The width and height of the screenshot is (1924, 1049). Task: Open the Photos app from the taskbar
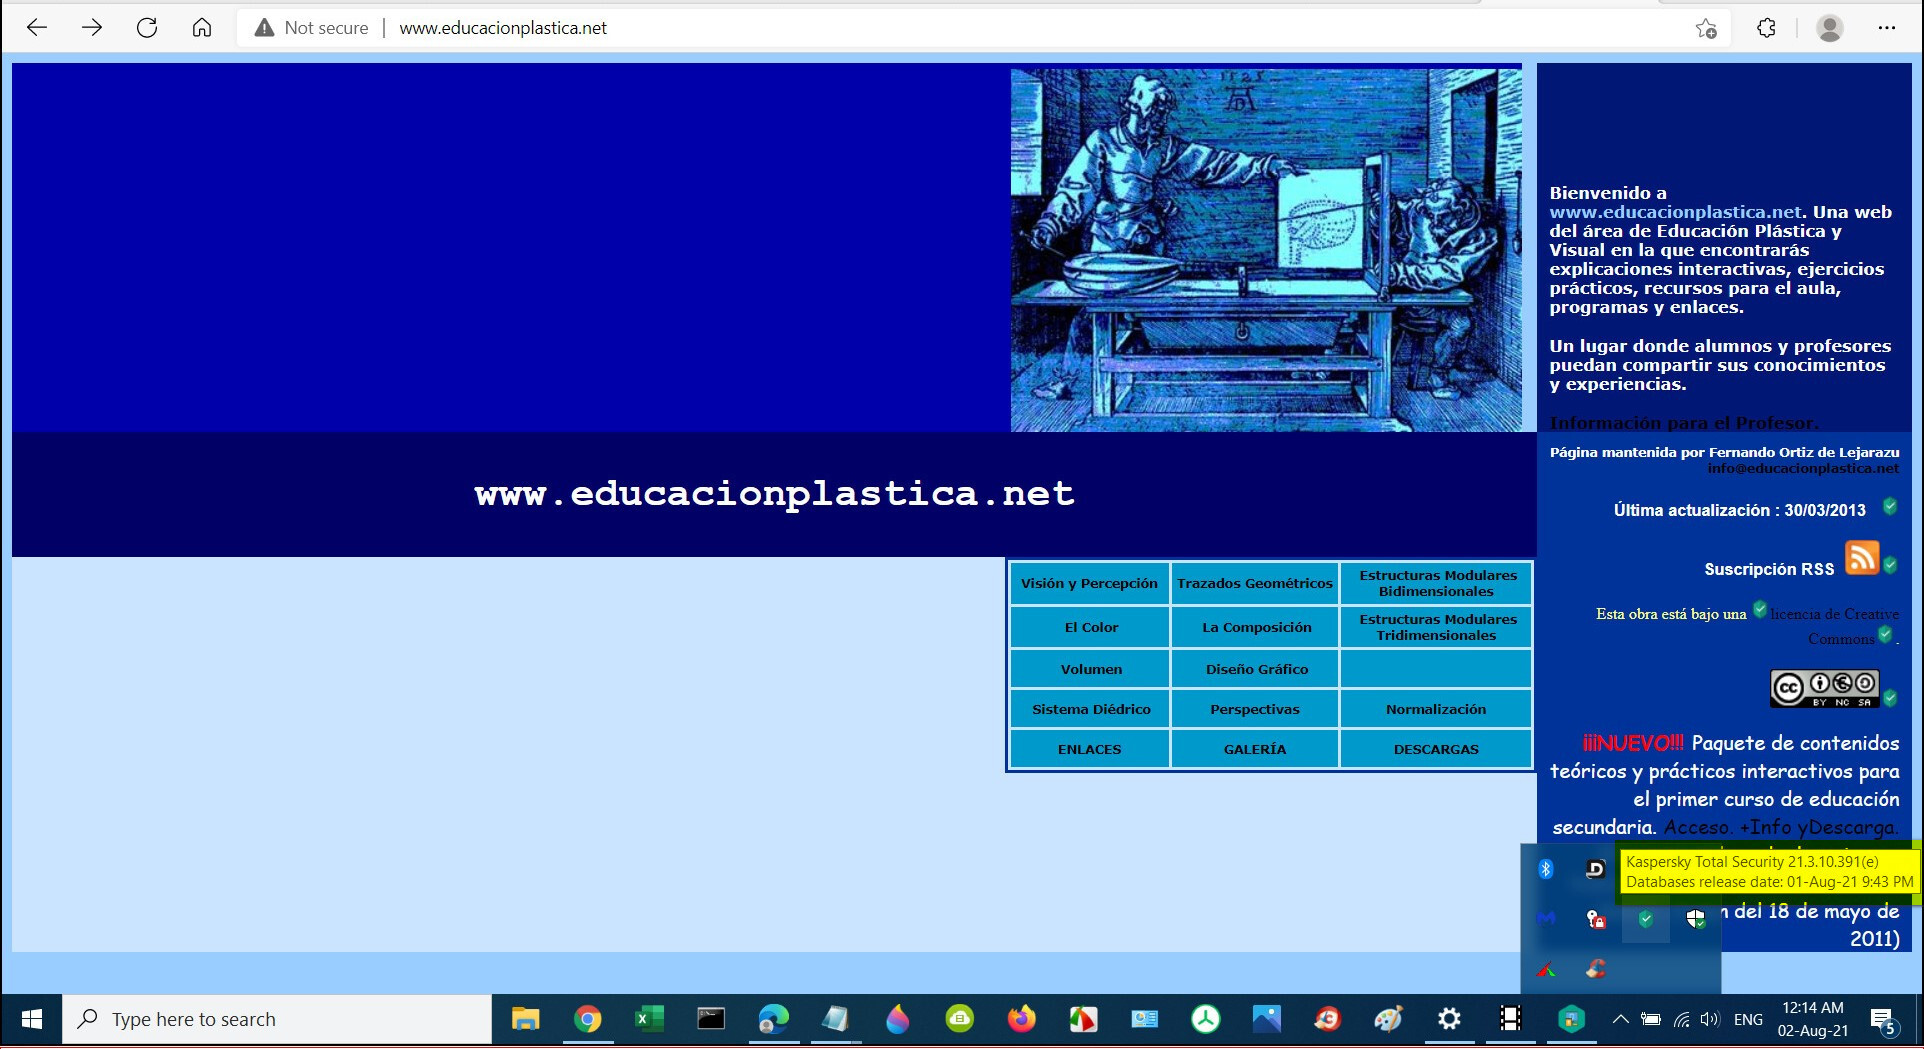[x=1266, y=1019]
